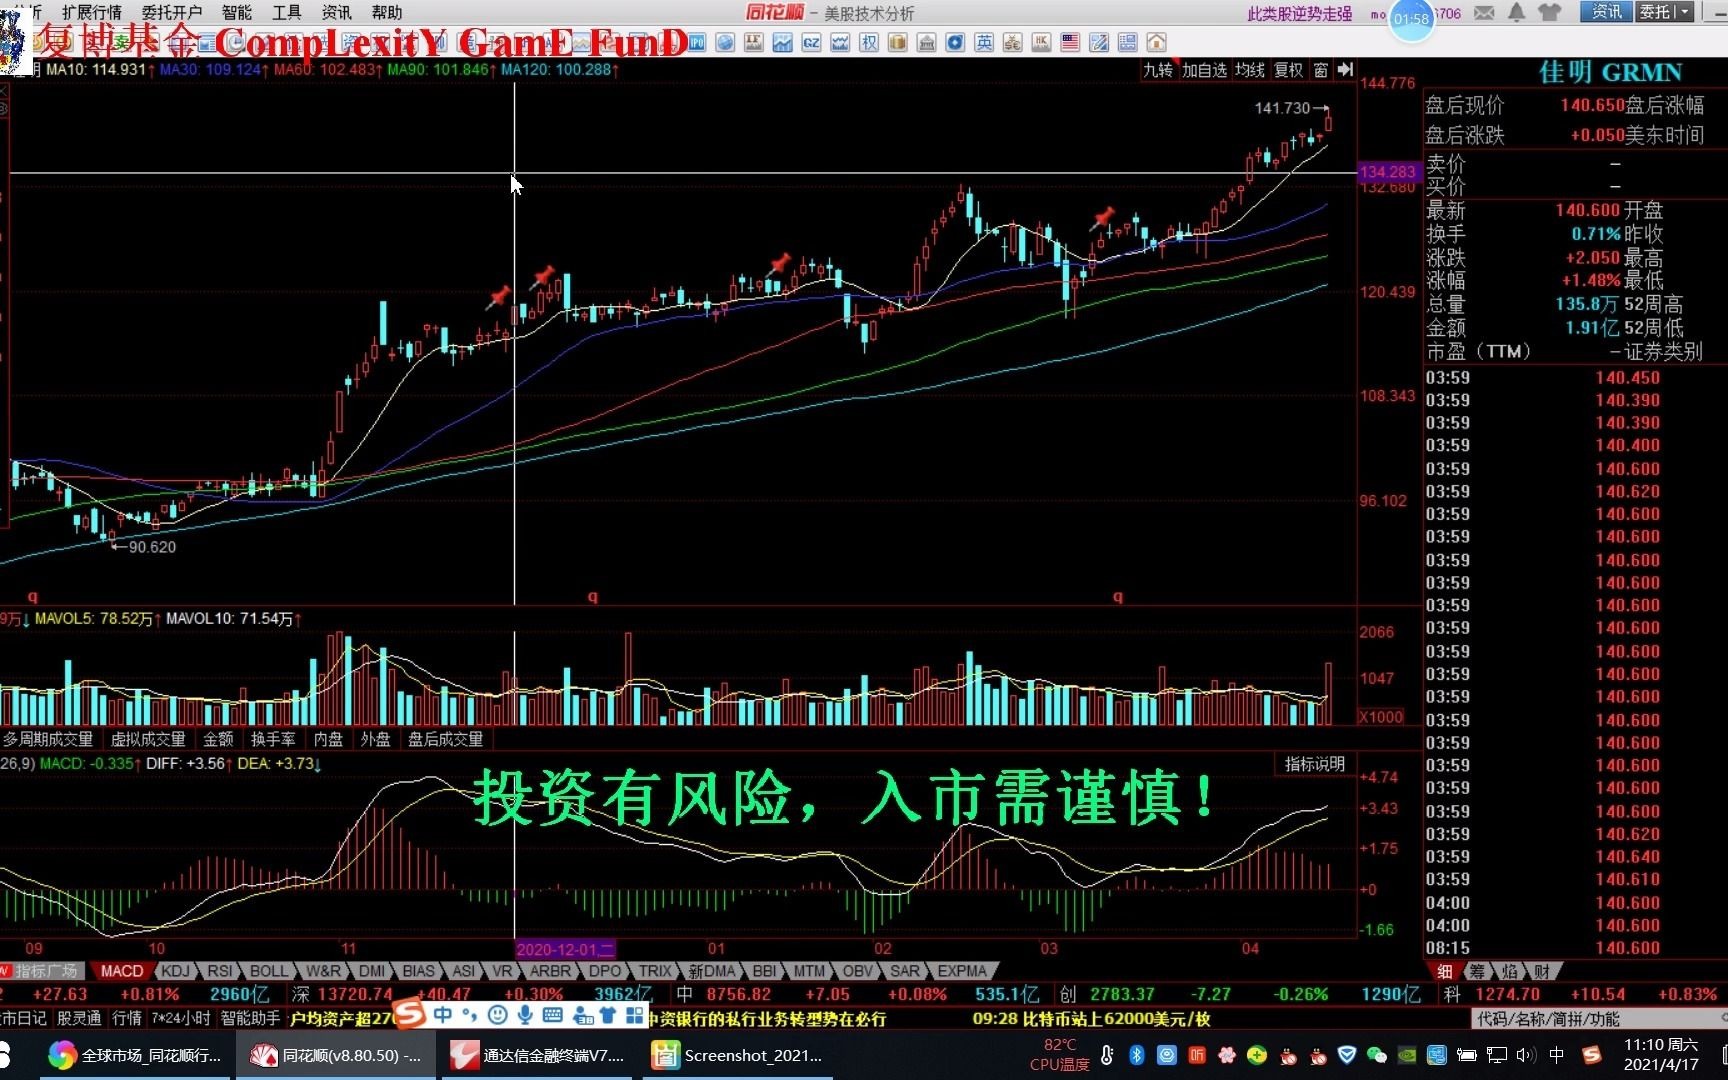1728x1080 pixels.
Task: Click the 委托 trade button
Action: tap(1655, 12)
